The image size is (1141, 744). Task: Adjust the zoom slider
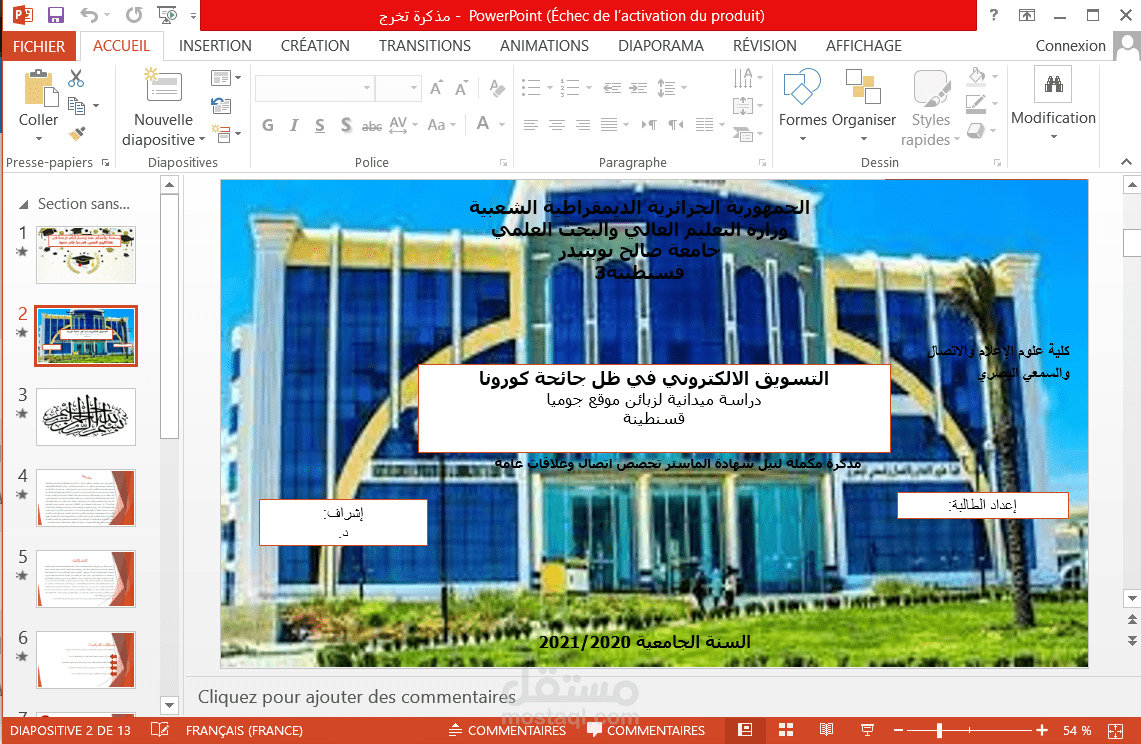point(939,729)
